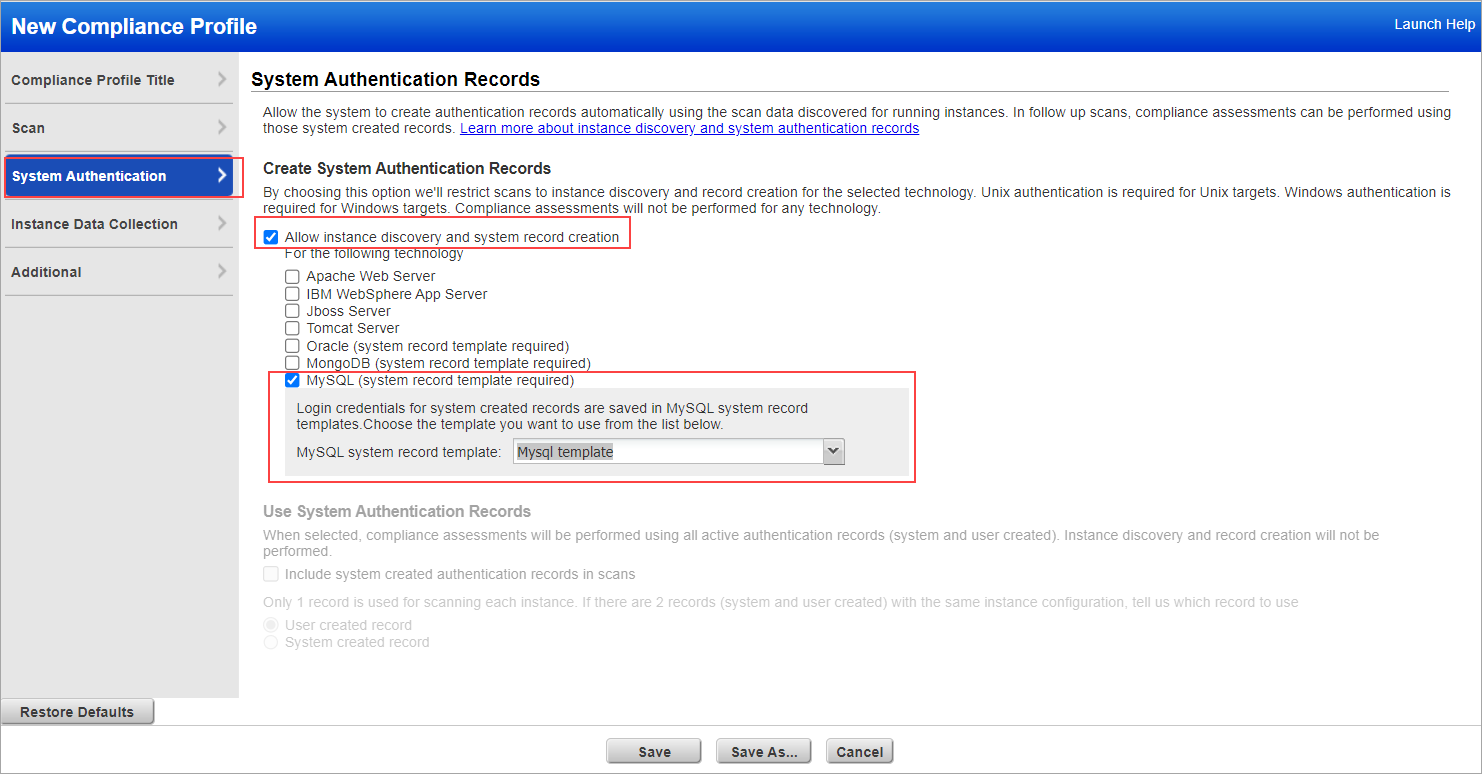Disable Allow instance discovery and system record creation
The width and height of the screenshot is (1482, 774).
click(271, 237)
